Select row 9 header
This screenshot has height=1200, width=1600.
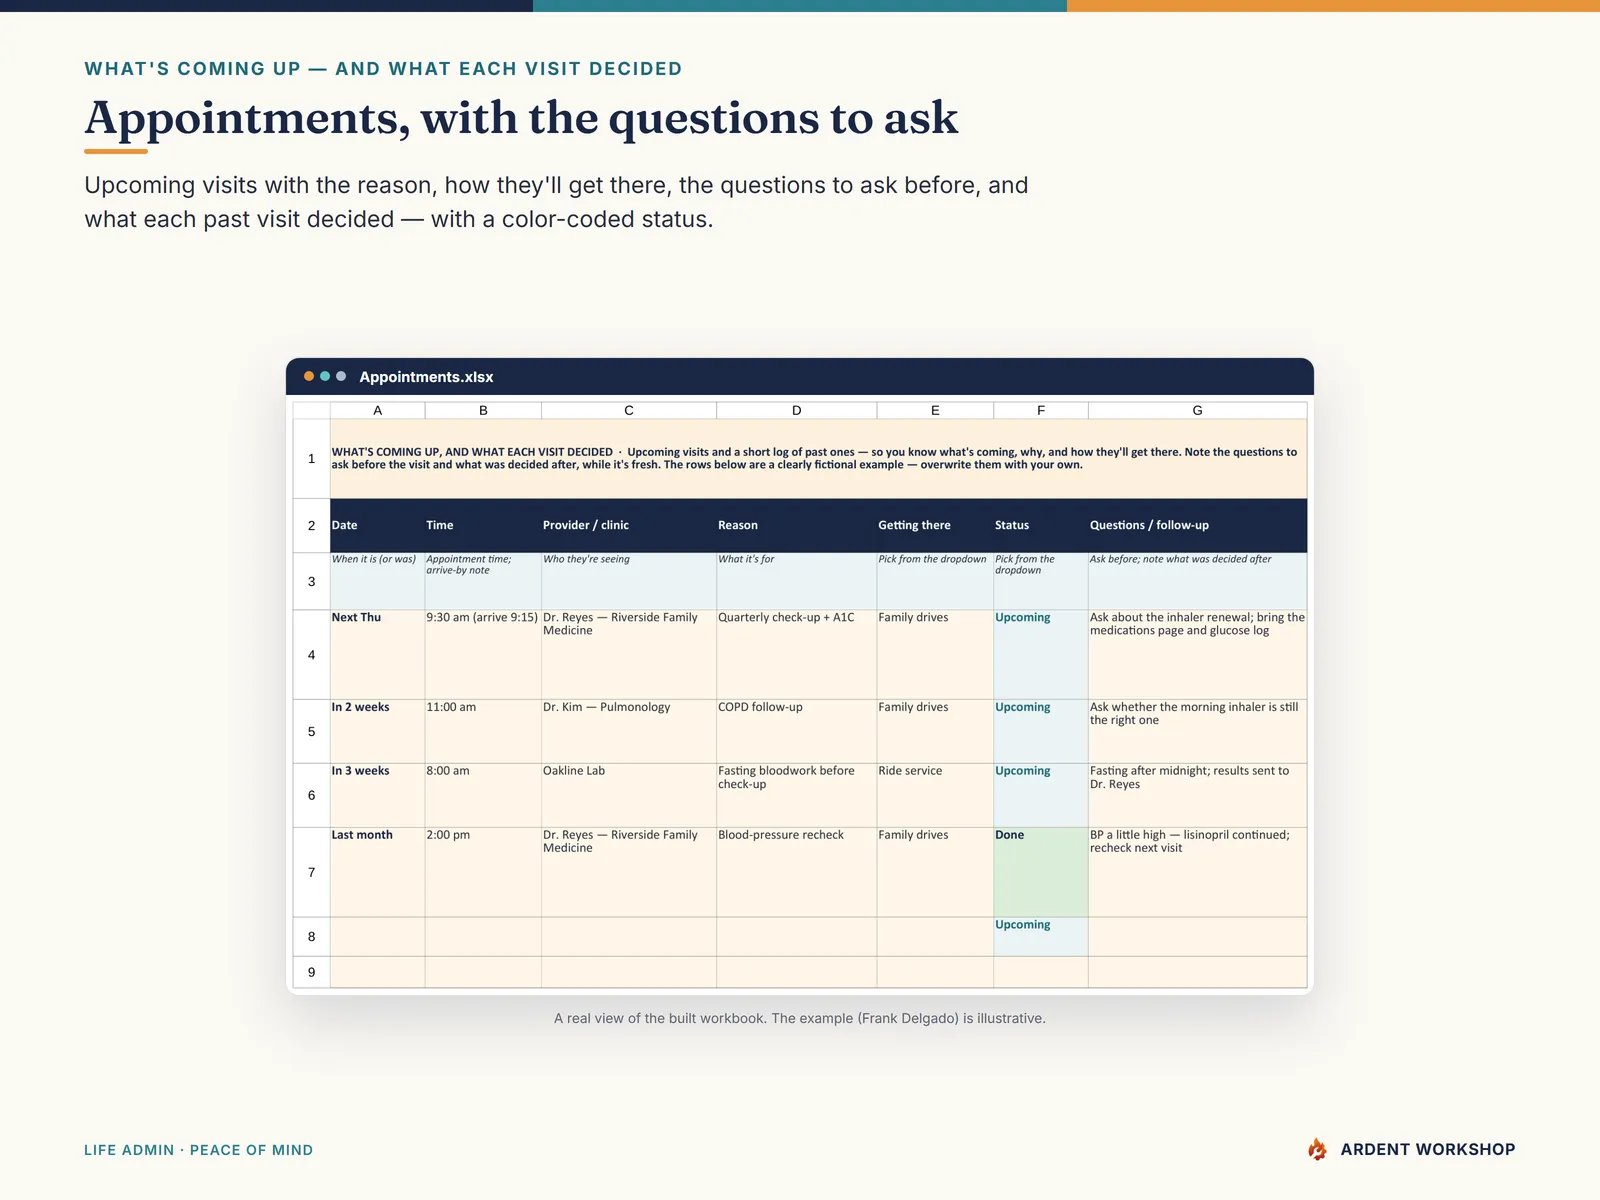coord(311,972)
